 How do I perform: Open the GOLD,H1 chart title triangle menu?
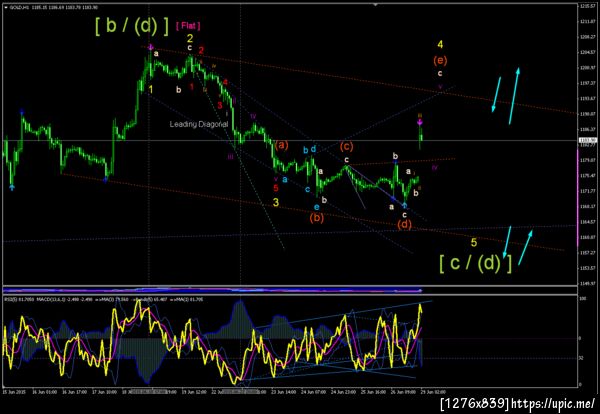[x=5, y=7]
